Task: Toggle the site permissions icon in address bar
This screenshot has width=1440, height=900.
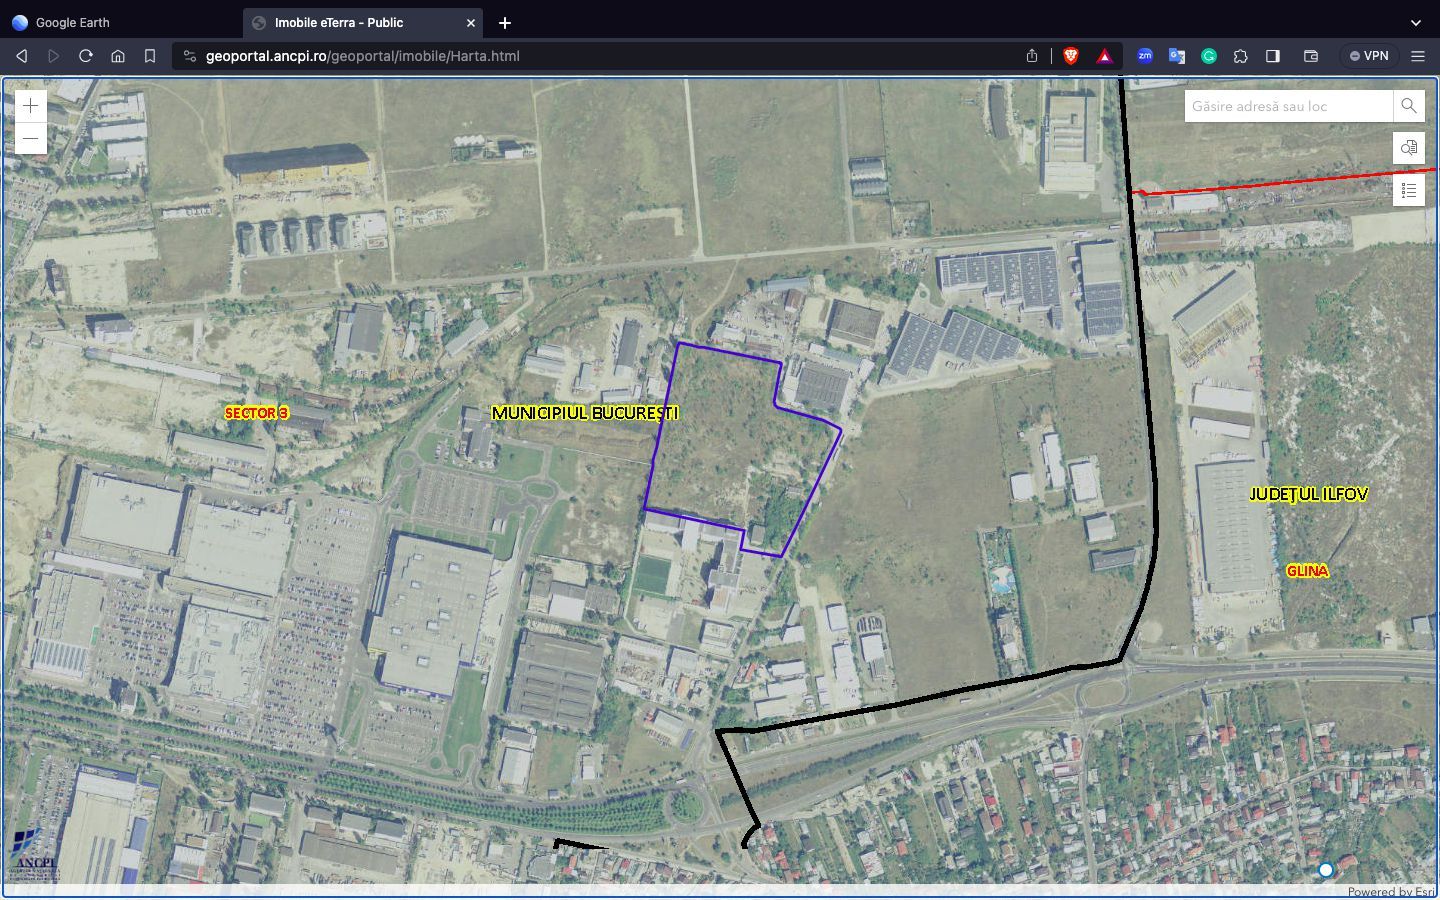Action: coord(189,56)
